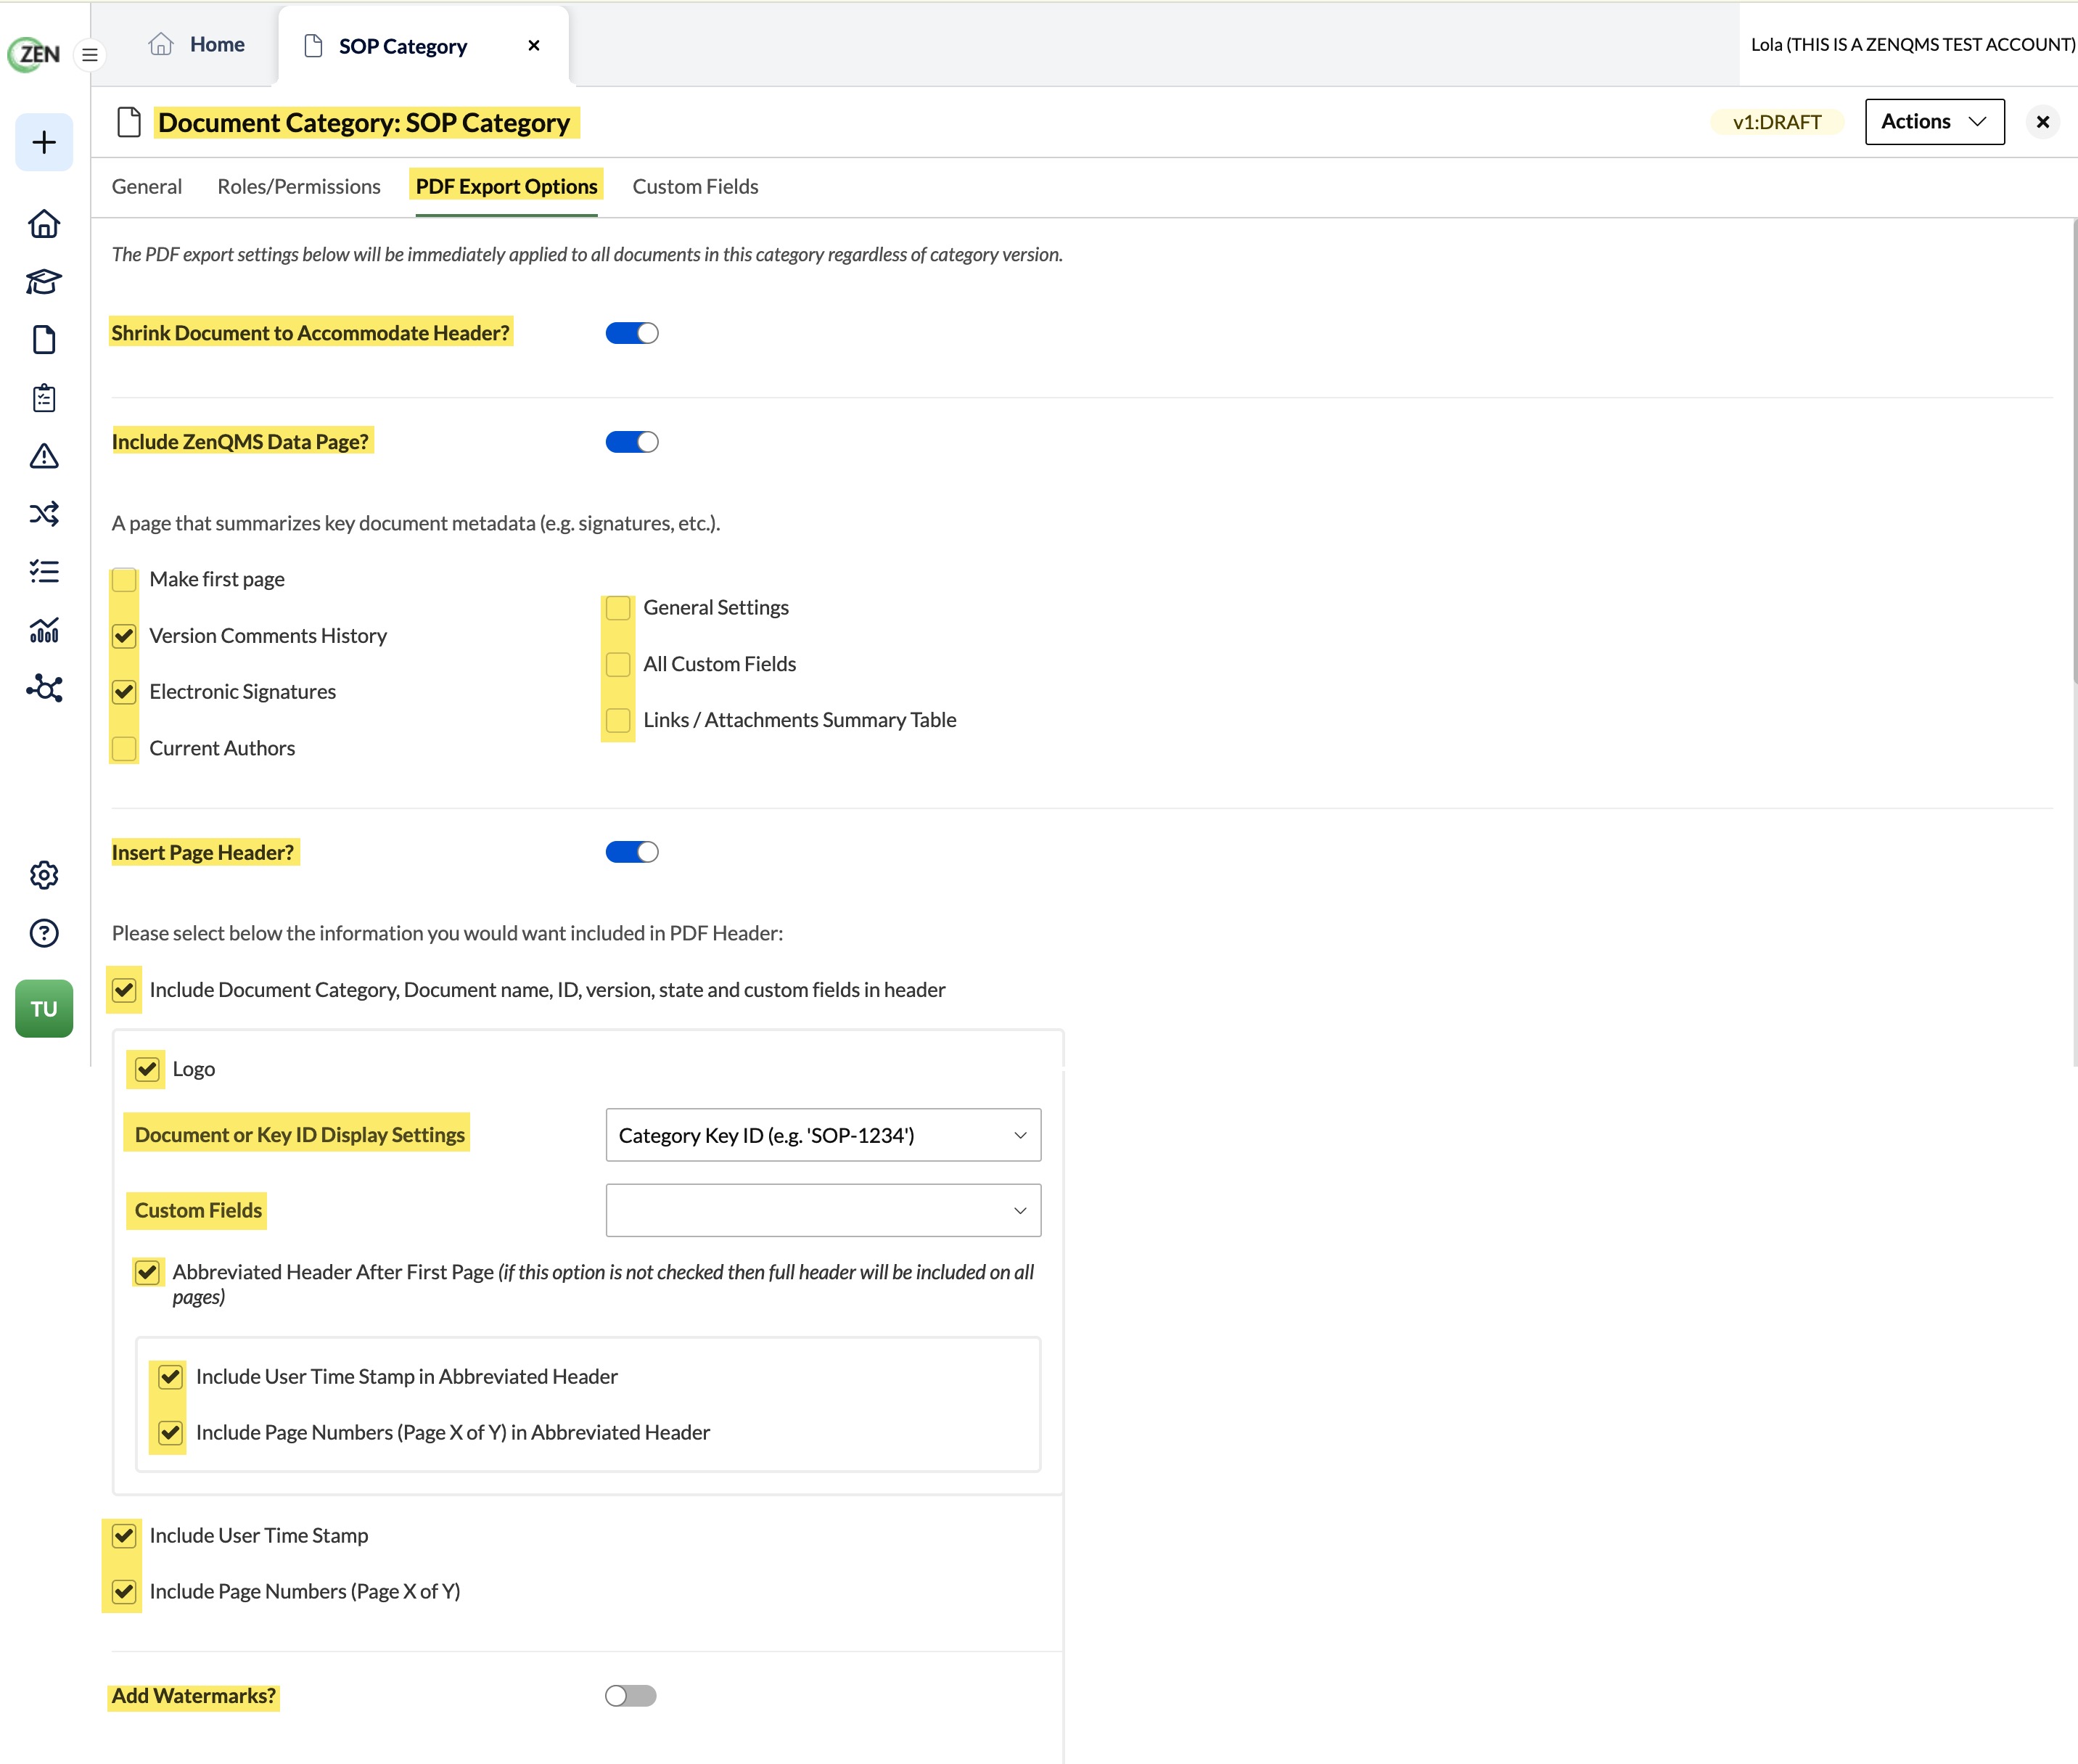Click the document icon beside category title
The height and width of the screenshot is (1764, 2078).
(129, 122)
